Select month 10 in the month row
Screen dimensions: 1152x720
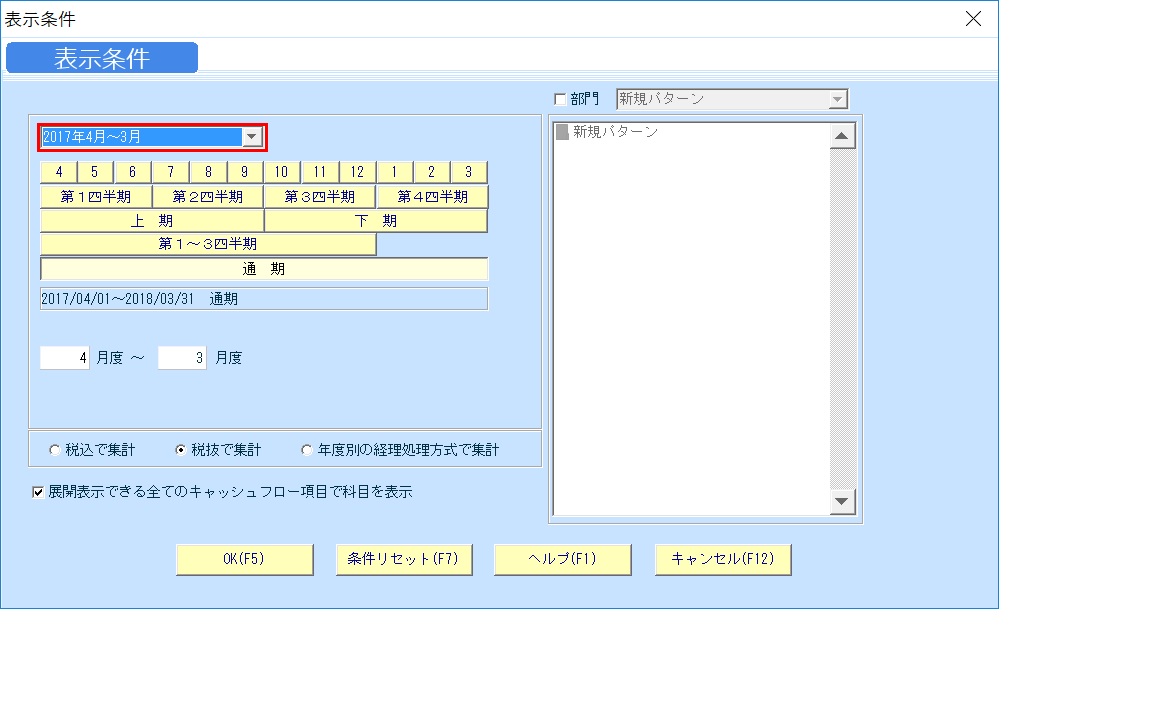tap(282, 171)
